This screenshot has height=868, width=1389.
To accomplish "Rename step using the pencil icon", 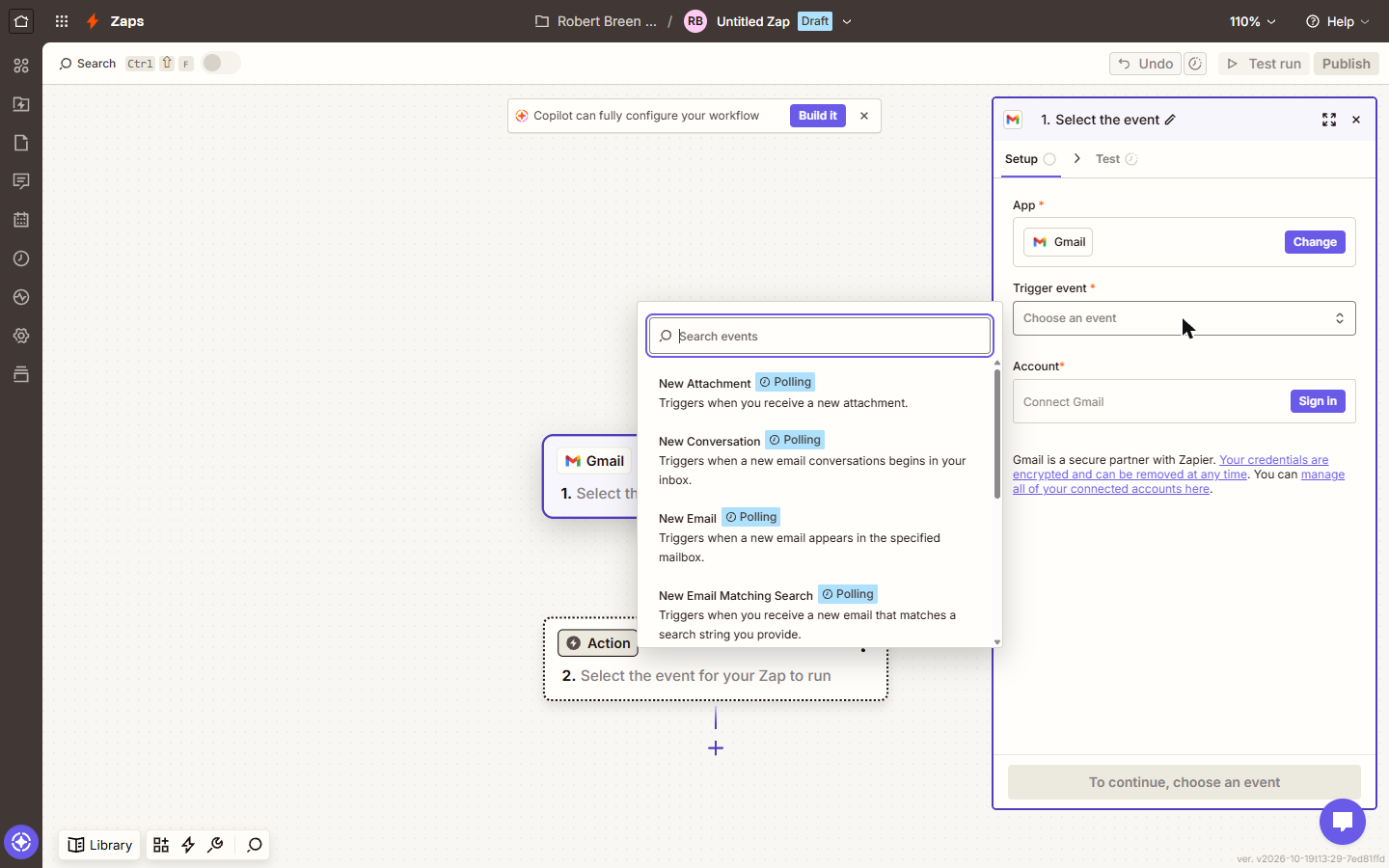I will coord(1170,120).
